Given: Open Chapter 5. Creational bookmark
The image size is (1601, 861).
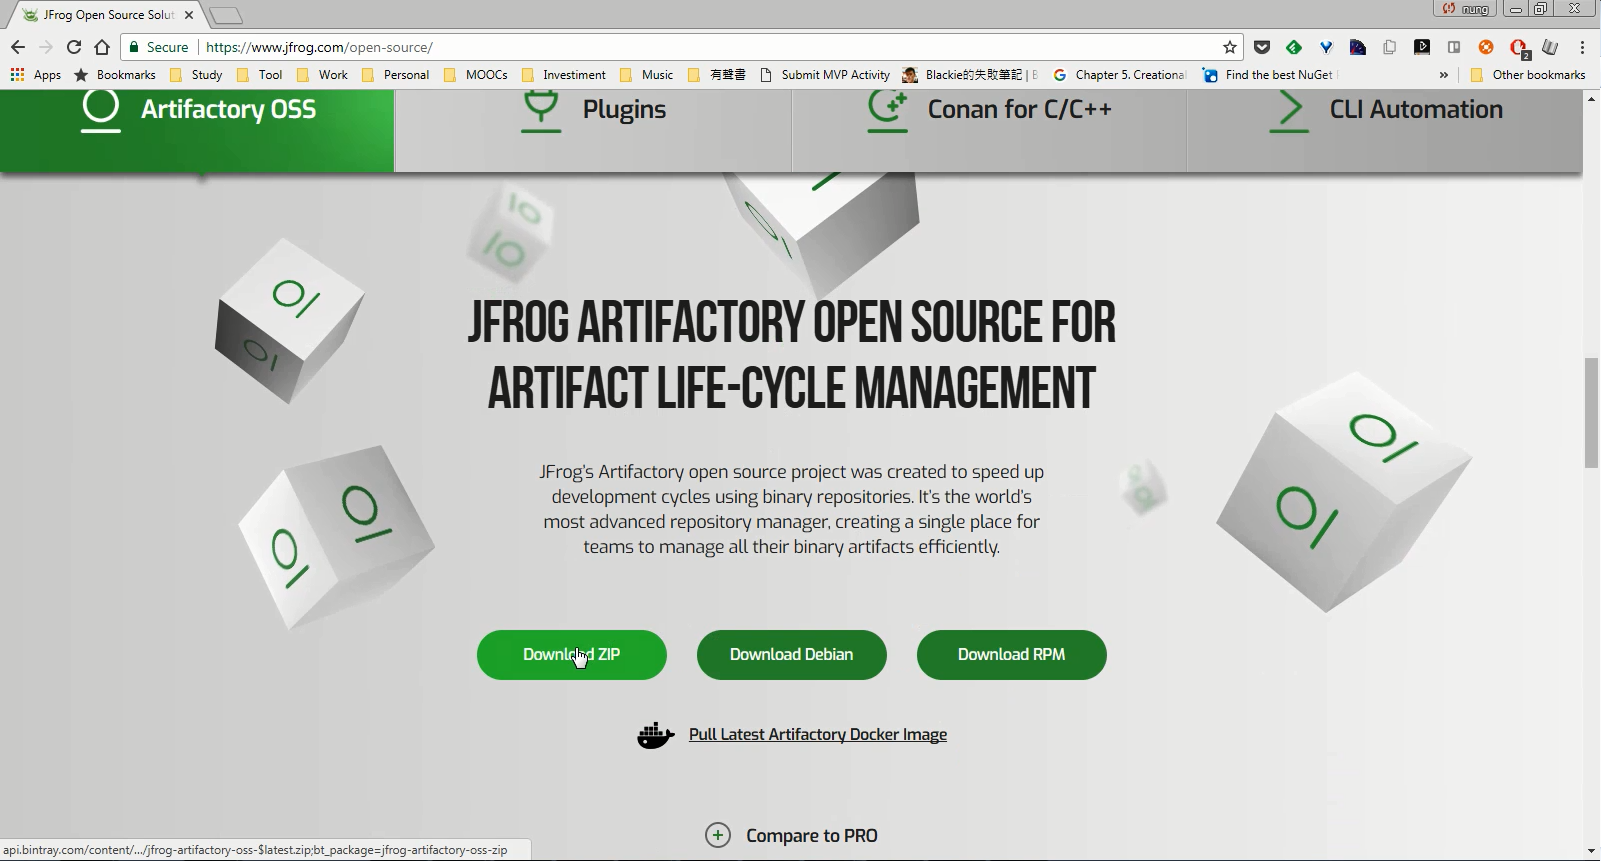Looking at the screenshot, I should [x=1120, y=75].
